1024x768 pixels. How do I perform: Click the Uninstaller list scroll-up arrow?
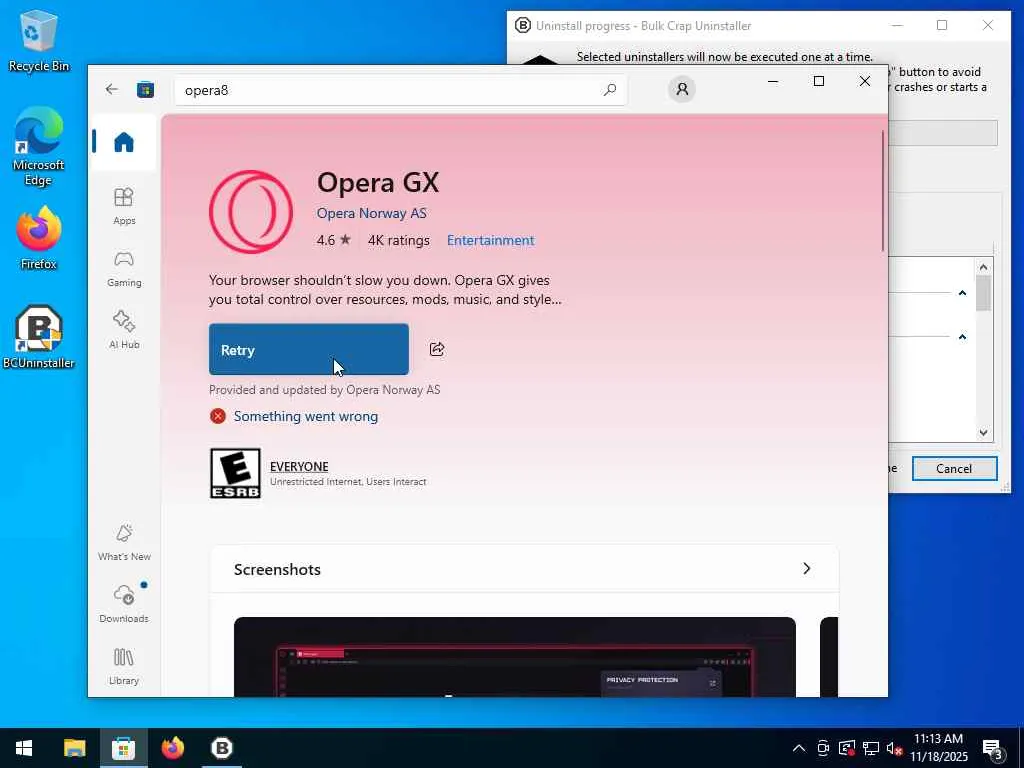984,266
